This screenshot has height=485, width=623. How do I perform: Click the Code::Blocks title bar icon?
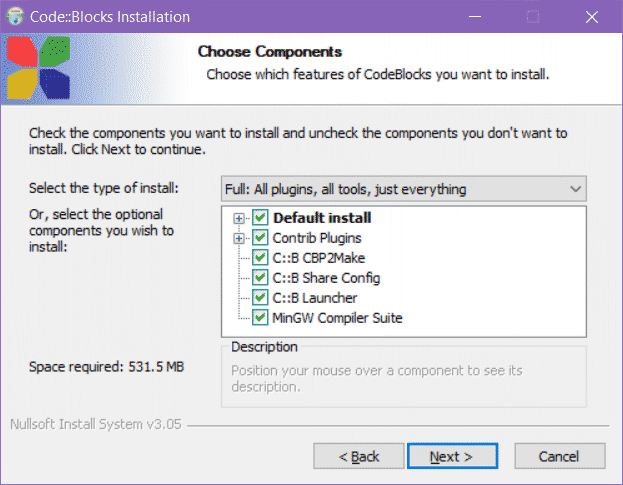pos(16,17)
